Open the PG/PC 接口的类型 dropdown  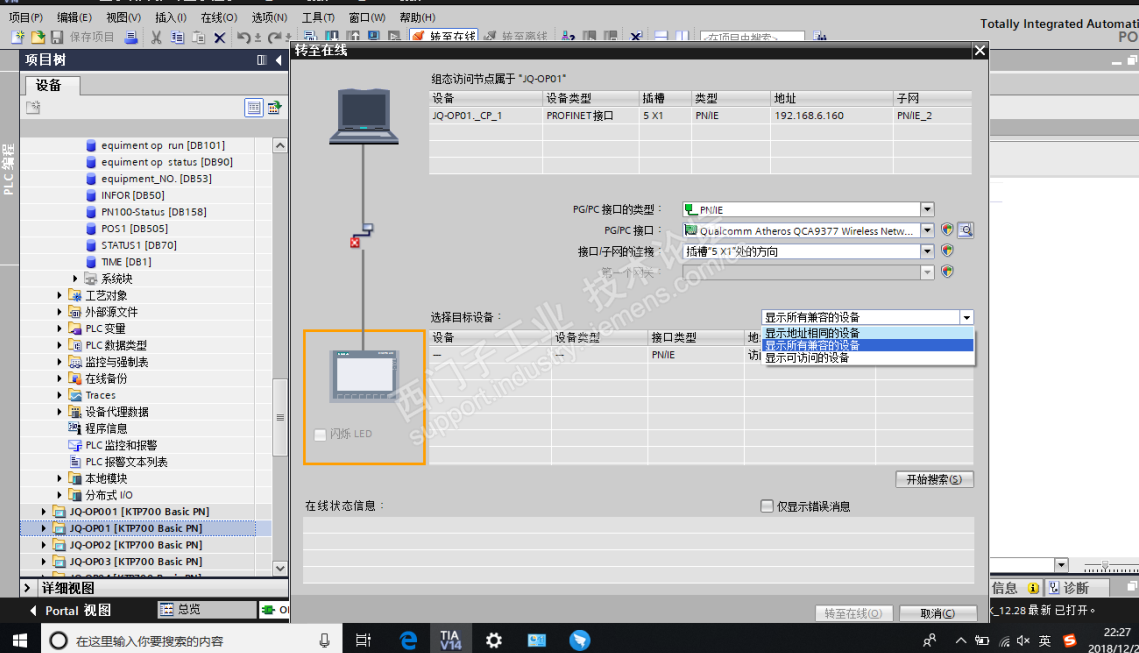point(927,209)
